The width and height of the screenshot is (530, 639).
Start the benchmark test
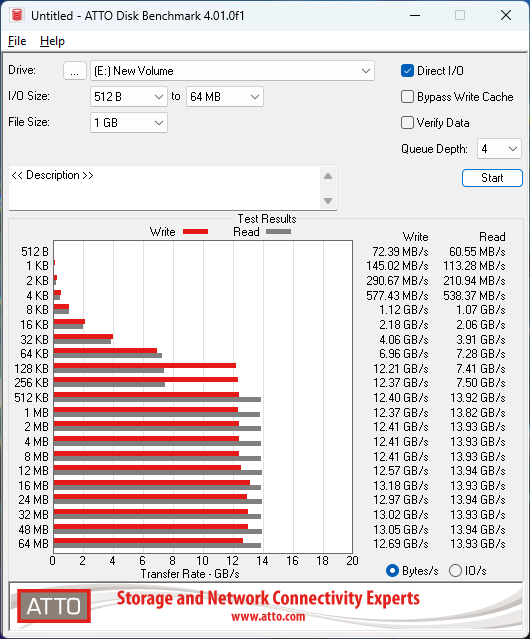[492, 178]
